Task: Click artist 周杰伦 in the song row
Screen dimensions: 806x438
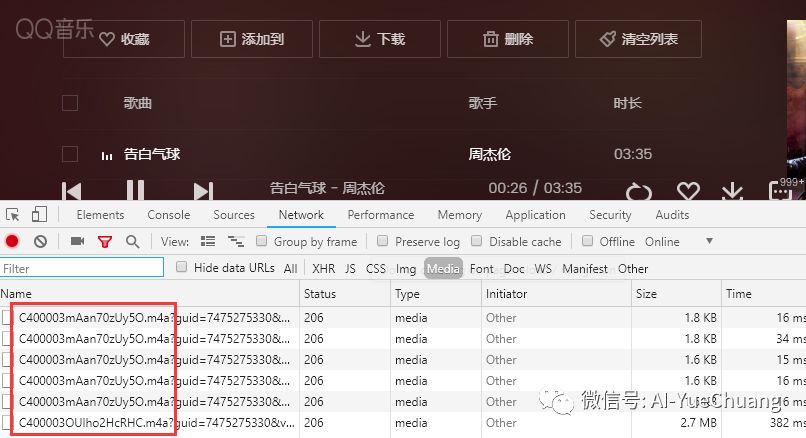Action: pyautogui.click(x=489, y=154)
